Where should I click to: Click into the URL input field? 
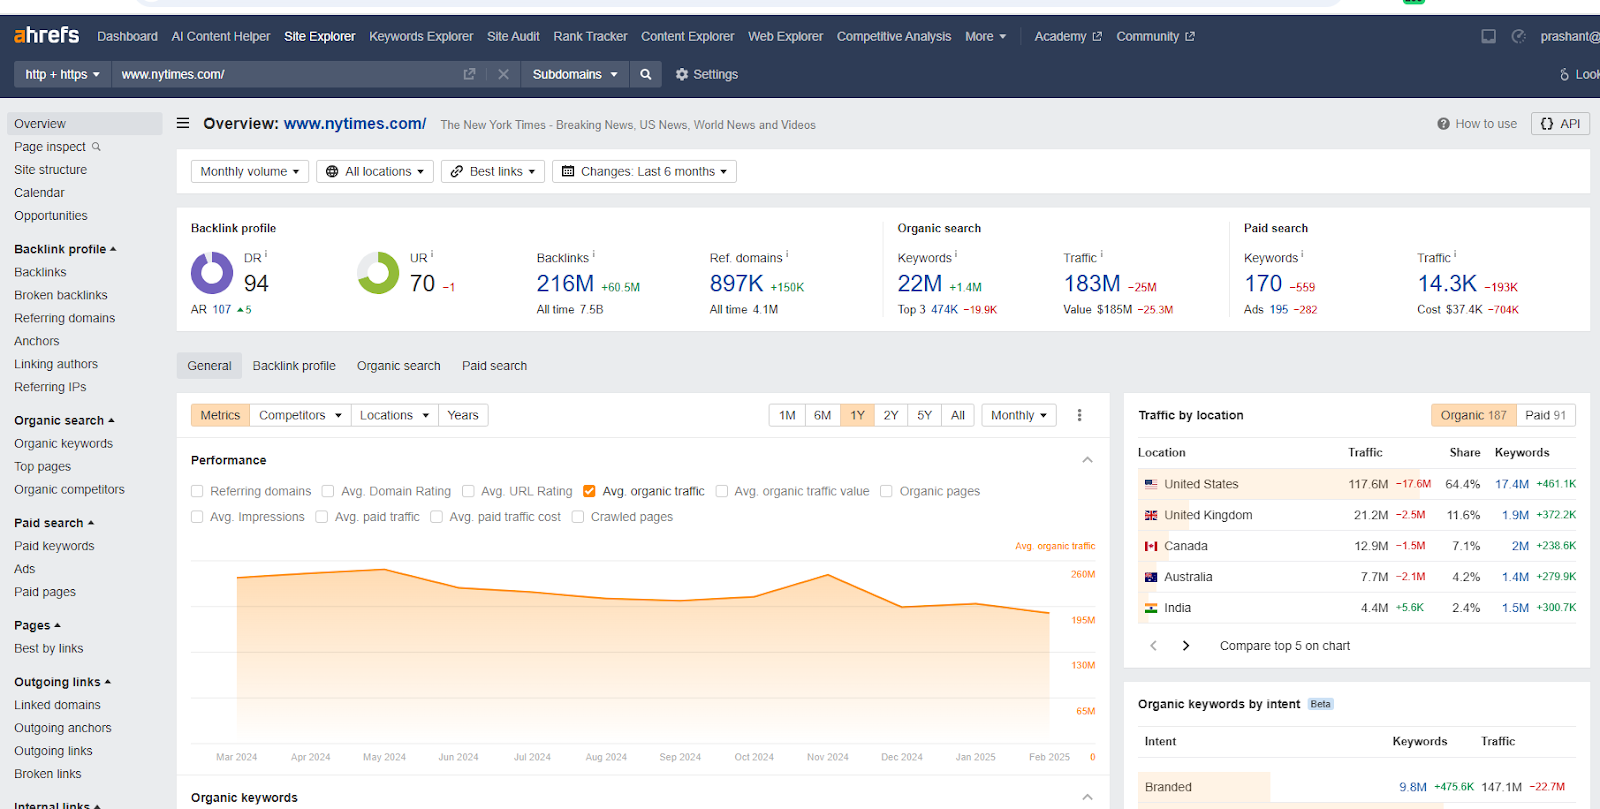click(x=285, y=74)
